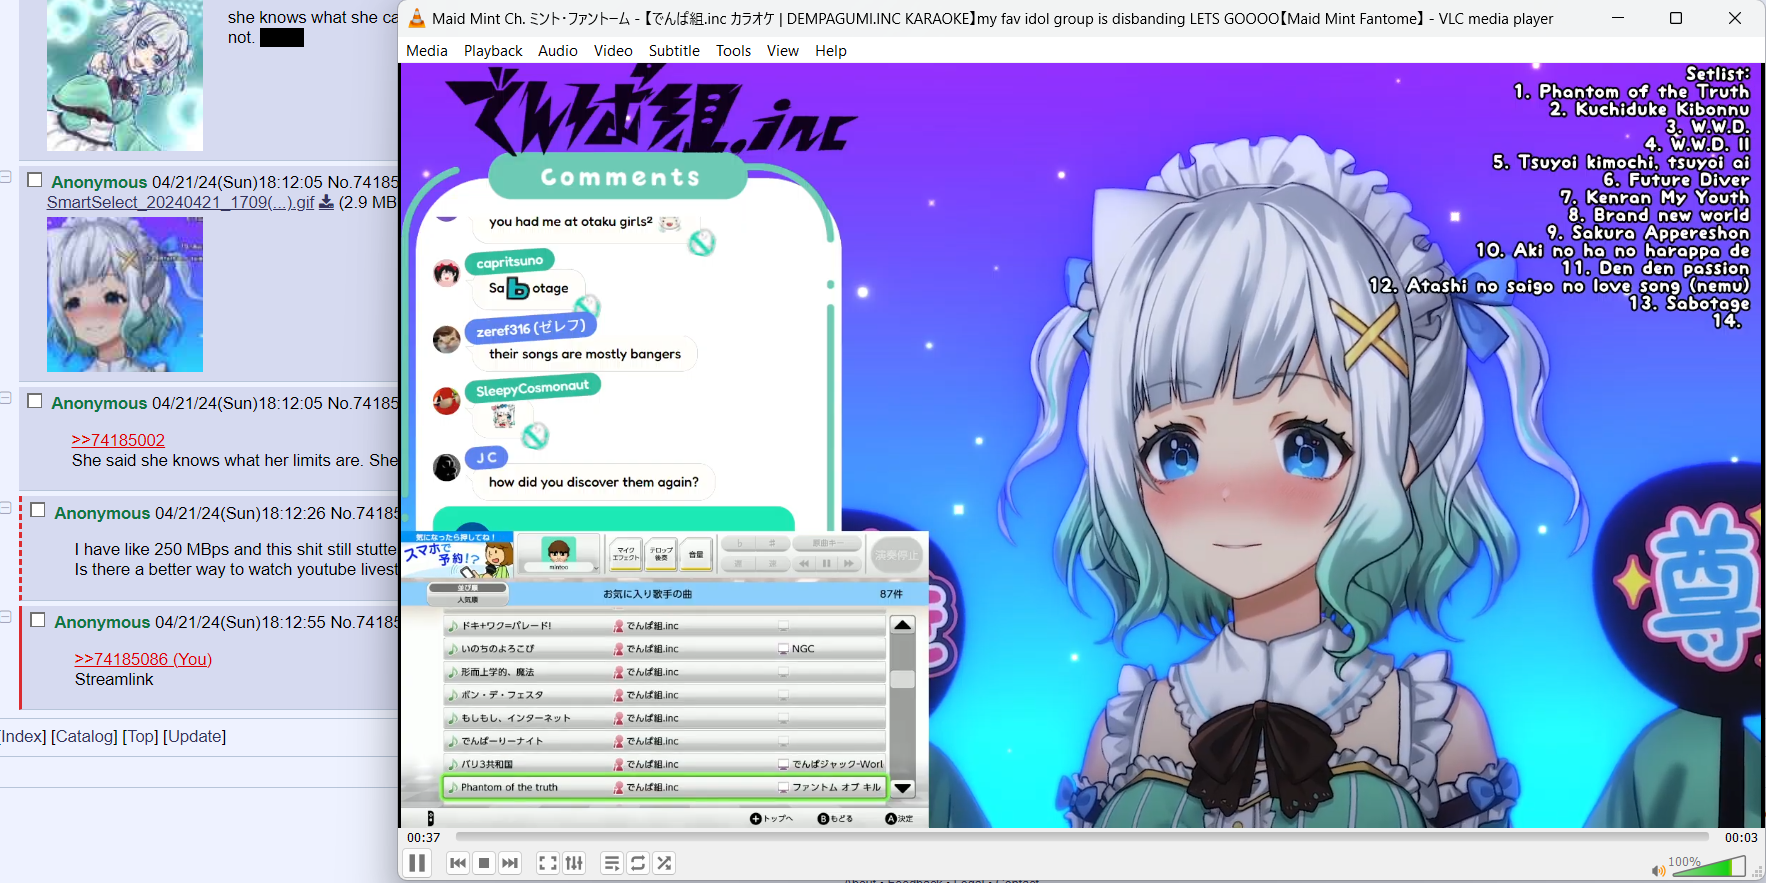Open the Subtitle menu
Viewport: 1766px width, 883px height.
pos(674,51)
